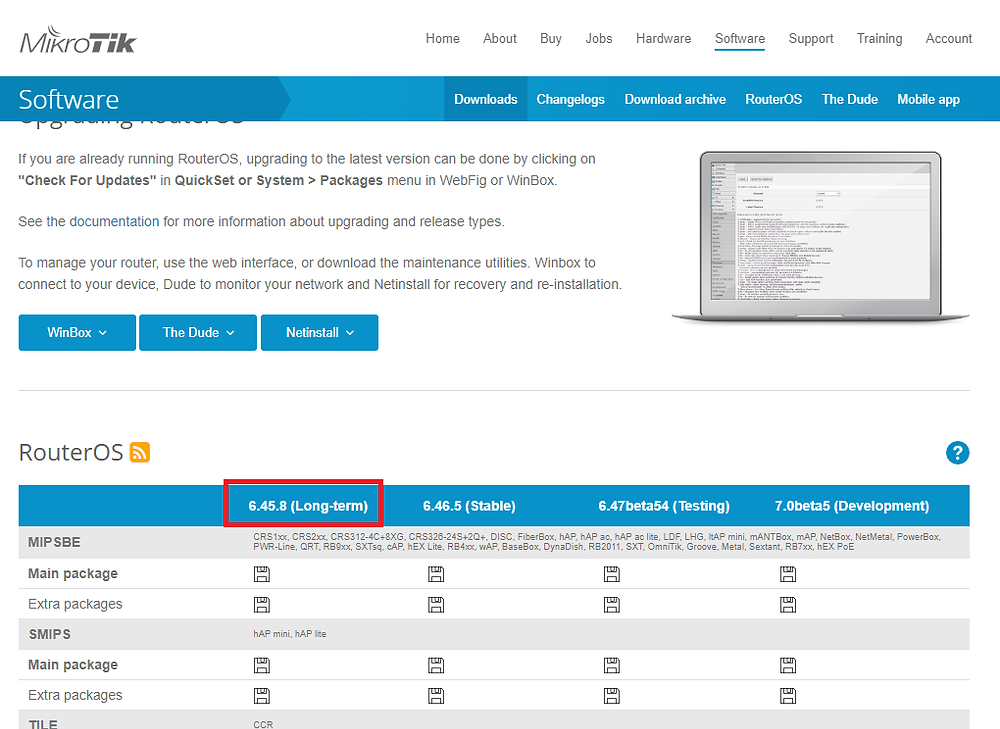Download MIPSBE Extra packages 7.0beta5 Development
Viewport: 1000px width, 729px height.
pyautogui.click(x=788, y=605)
